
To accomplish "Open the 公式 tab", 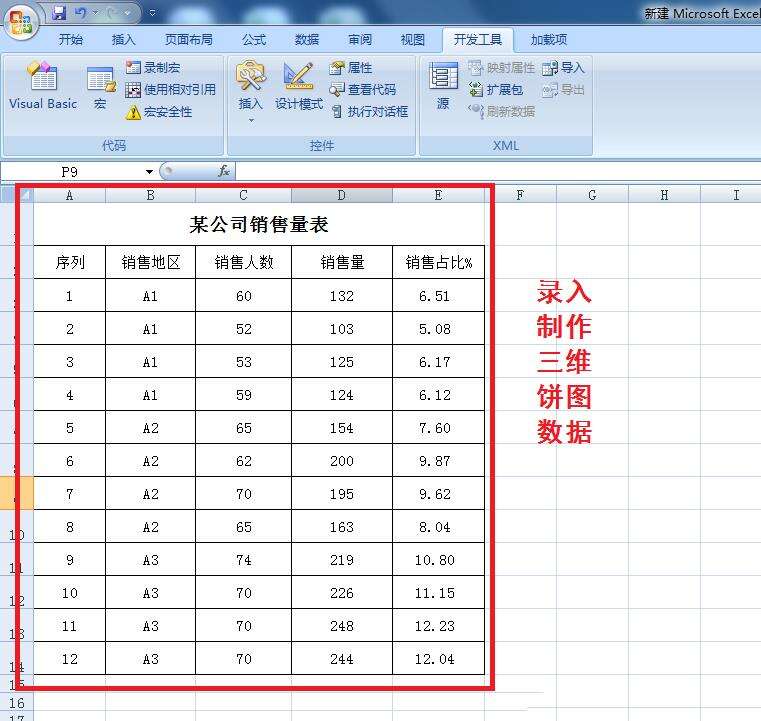I will [254, 39].
